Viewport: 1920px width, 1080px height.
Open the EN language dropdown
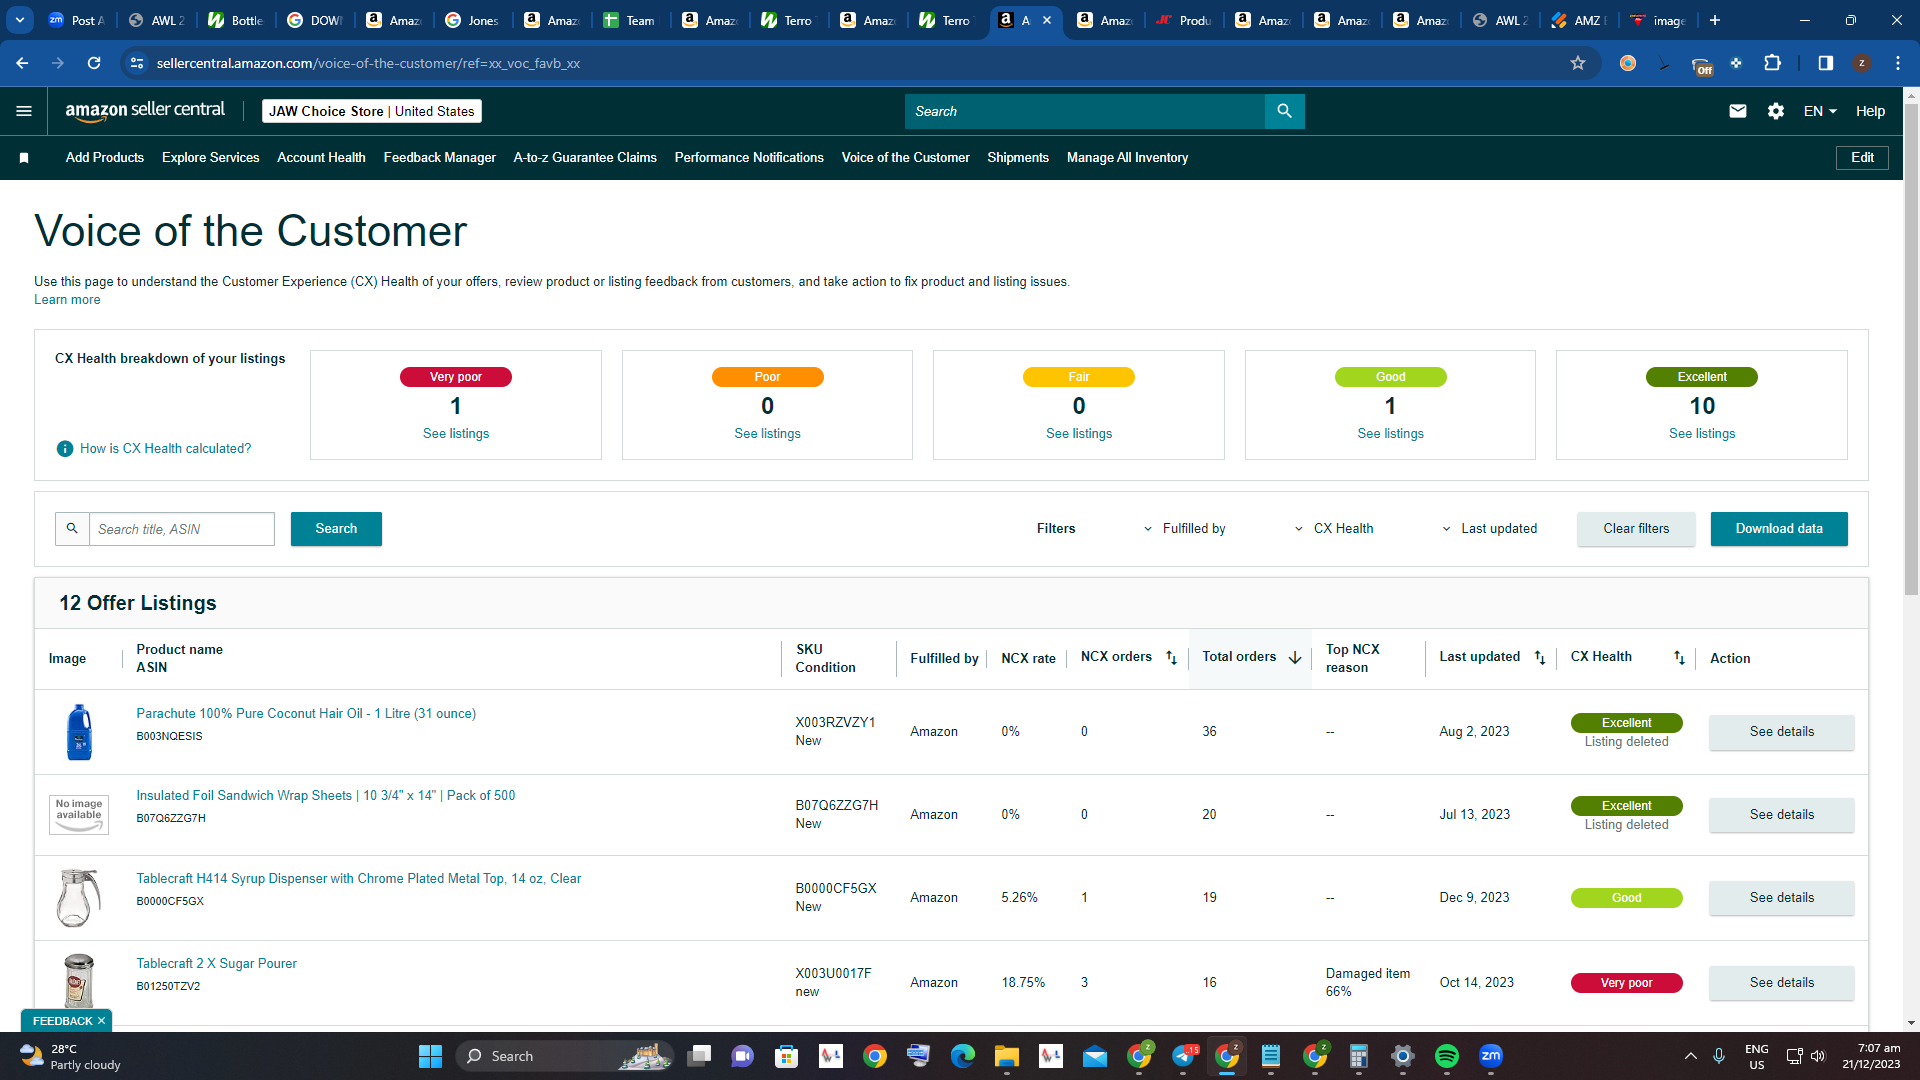1820,111
